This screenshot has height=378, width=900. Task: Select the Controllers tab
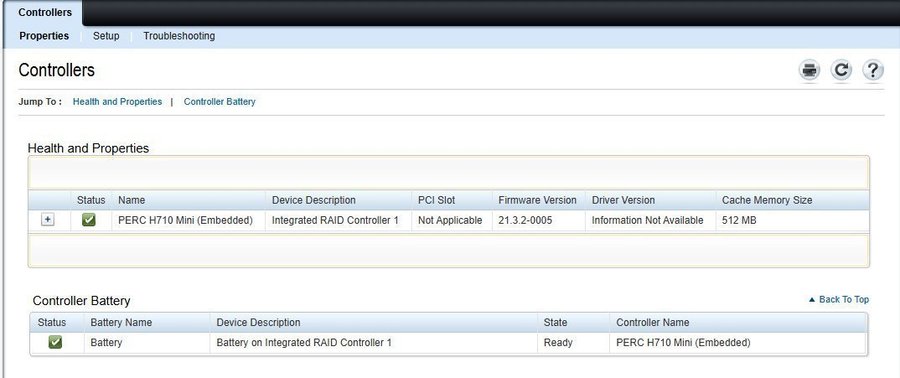tap(45, 12)
